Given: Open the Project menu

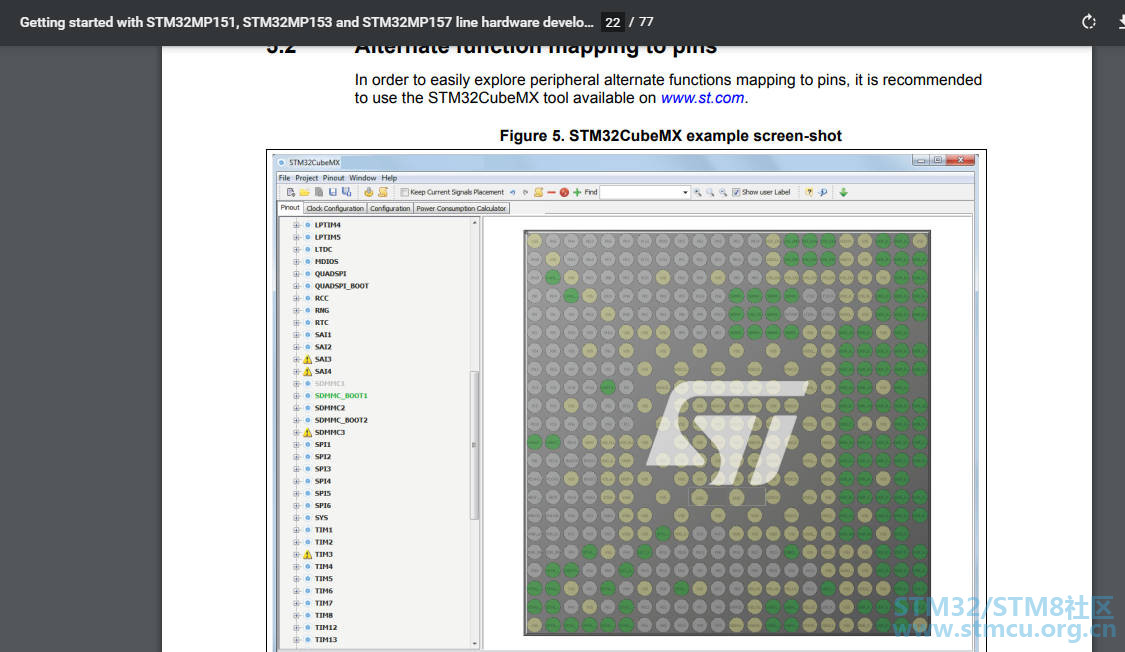Looking at the screenshot, I should [x=306, y=178].
